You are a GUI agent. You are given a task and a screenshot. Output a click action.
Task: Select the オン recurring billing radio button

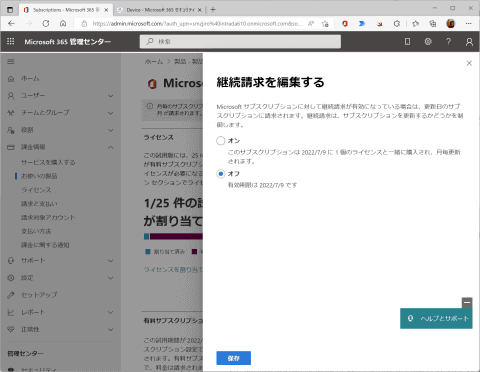coord(221,141)
